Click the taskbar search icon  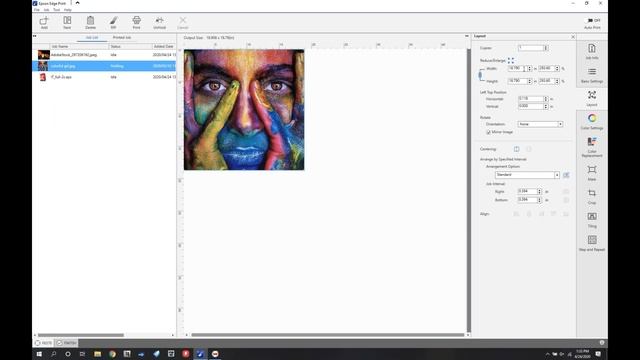[x=53, y=354]
